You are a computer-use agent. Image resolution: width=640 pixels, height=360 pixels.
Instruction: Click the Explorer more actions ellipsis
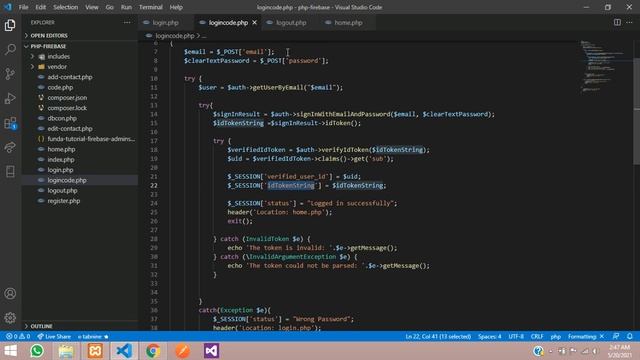click(x=127, y=22)
